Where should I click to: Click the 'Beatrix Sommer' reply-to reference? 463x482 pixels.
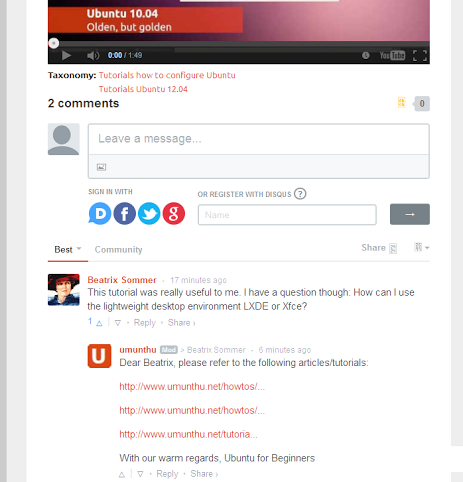coord(216,350)
